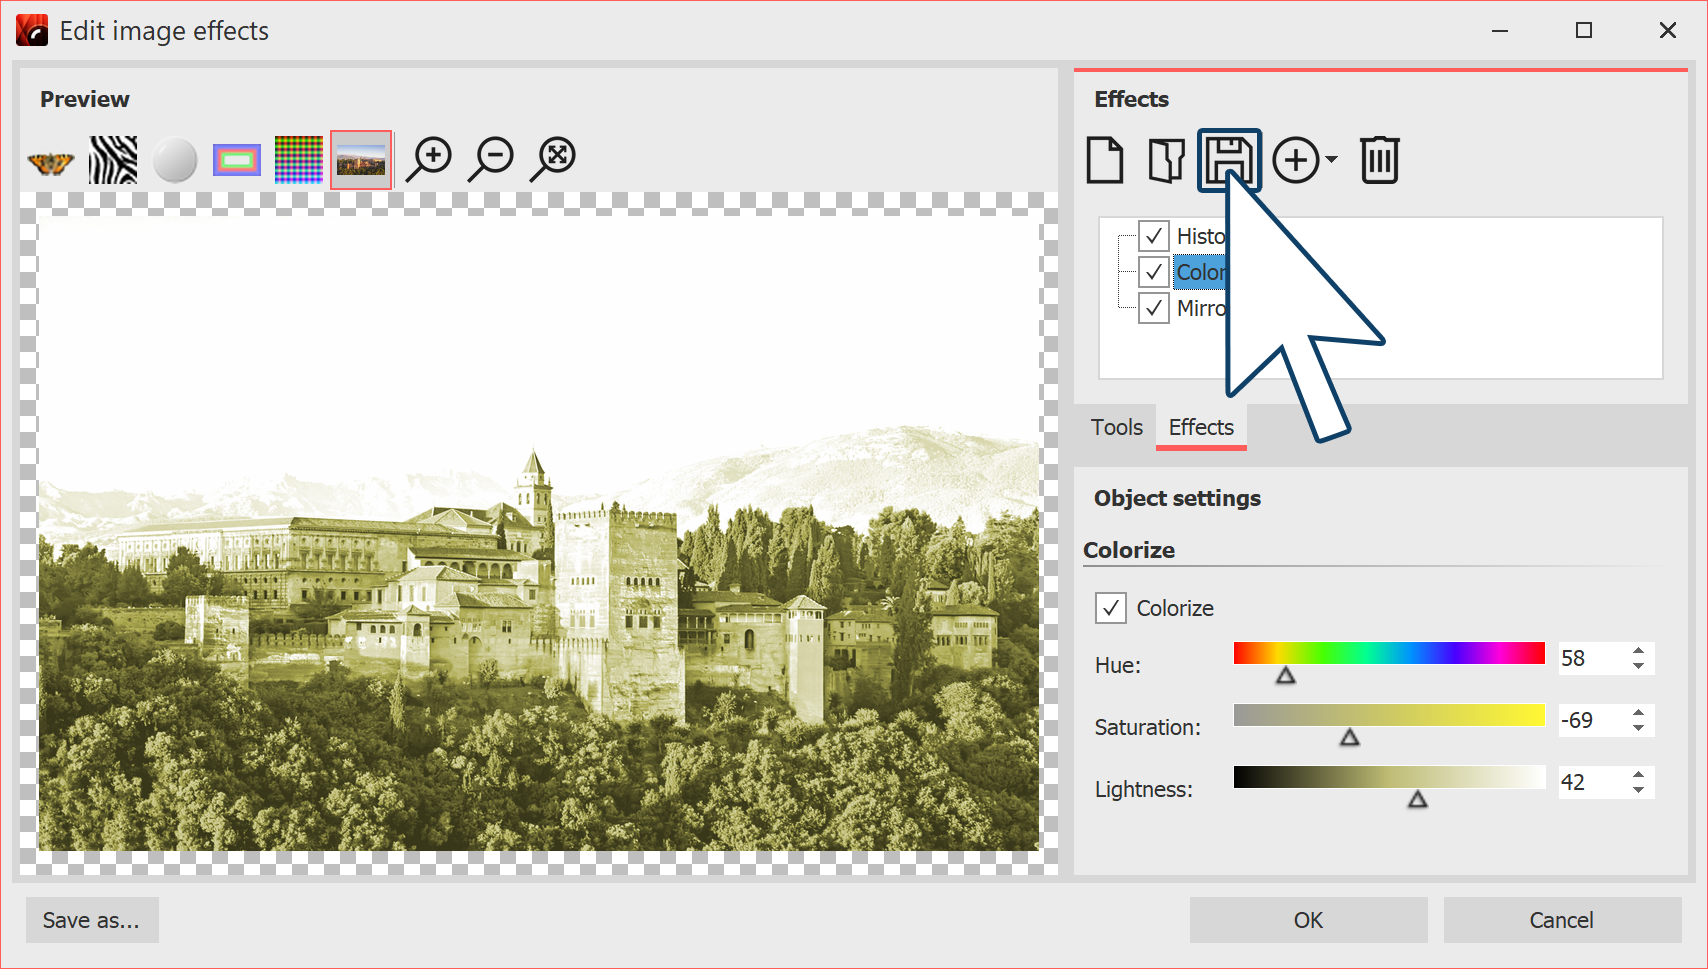The width and height of the screenshot is (1708, 969).
Task: Select the zebra pattern preview thumbnail
Action: point(113,158)
